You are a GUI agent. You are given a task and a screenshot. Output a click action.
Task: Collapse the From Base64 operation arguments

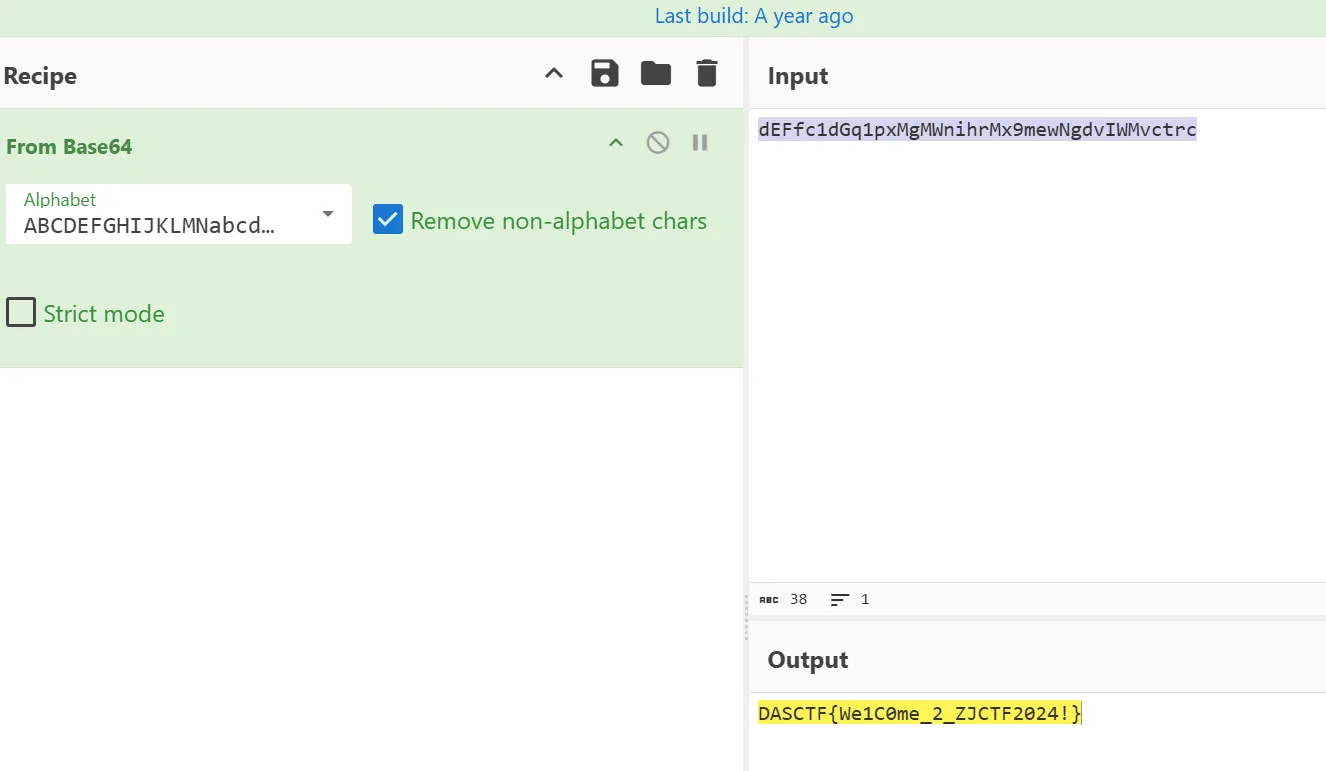616,143
